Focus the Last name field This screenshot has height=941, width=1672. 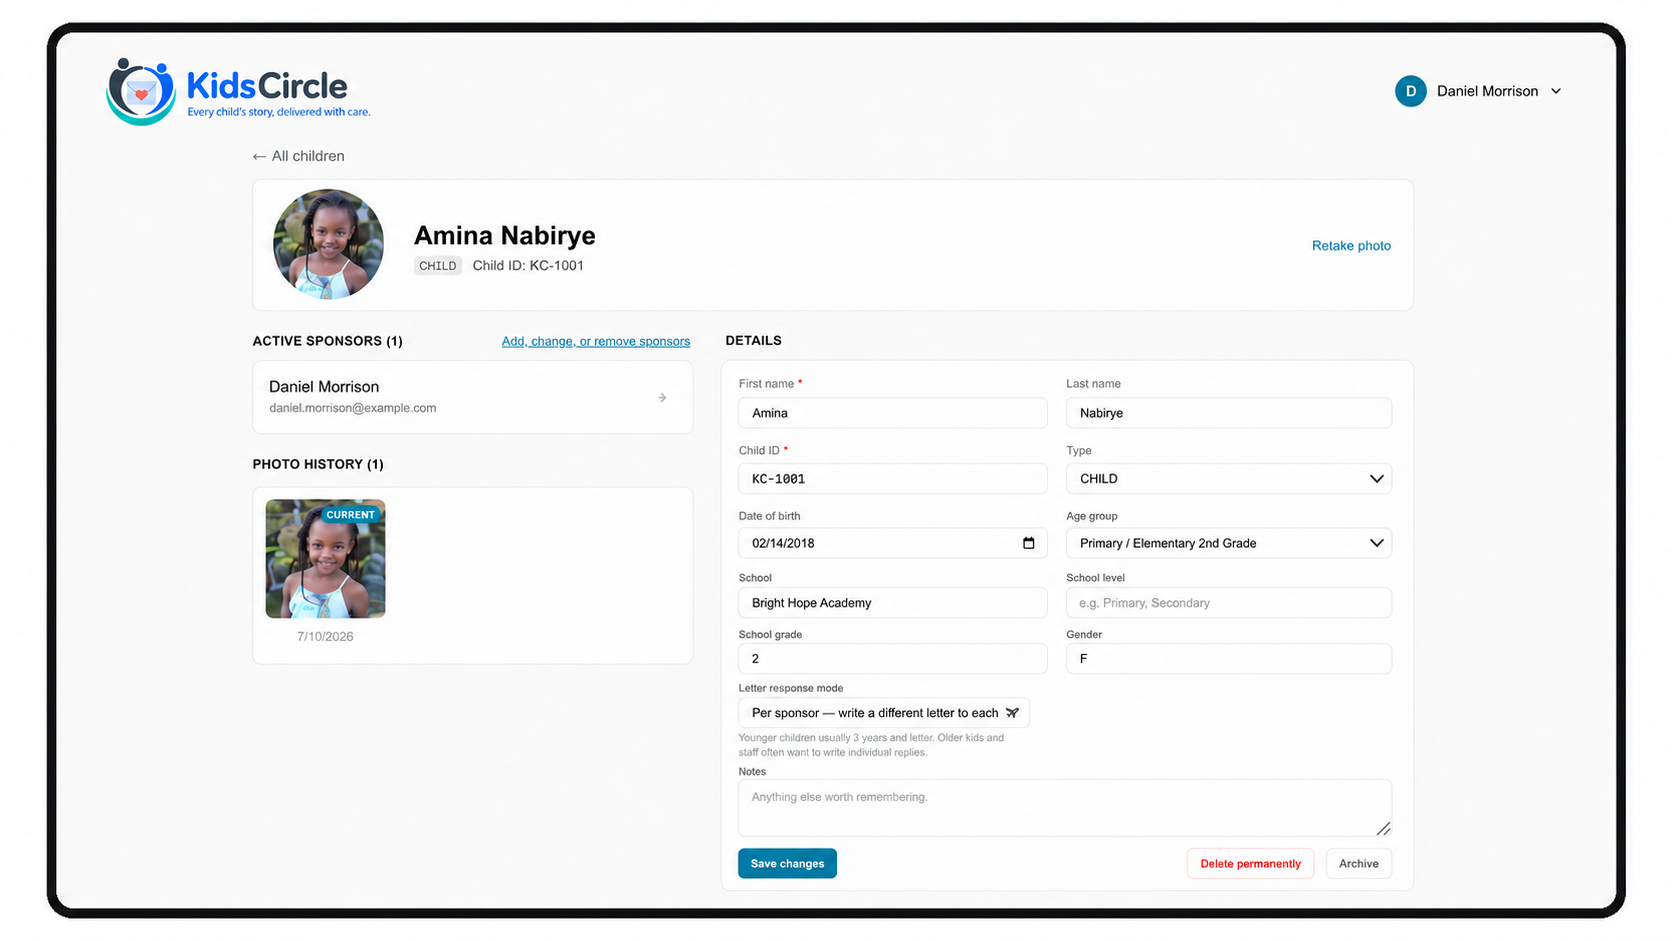coord(1228,413)
